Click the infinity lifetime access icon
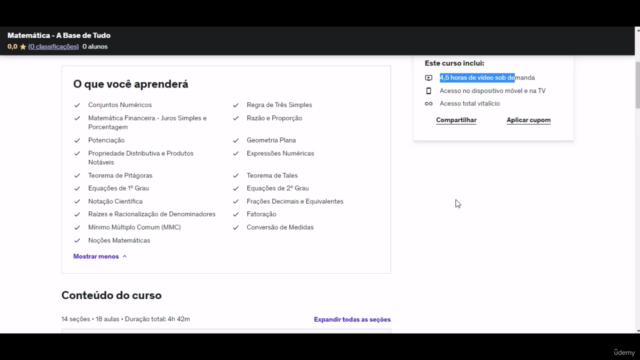The image size is (640, 360). 429,104
